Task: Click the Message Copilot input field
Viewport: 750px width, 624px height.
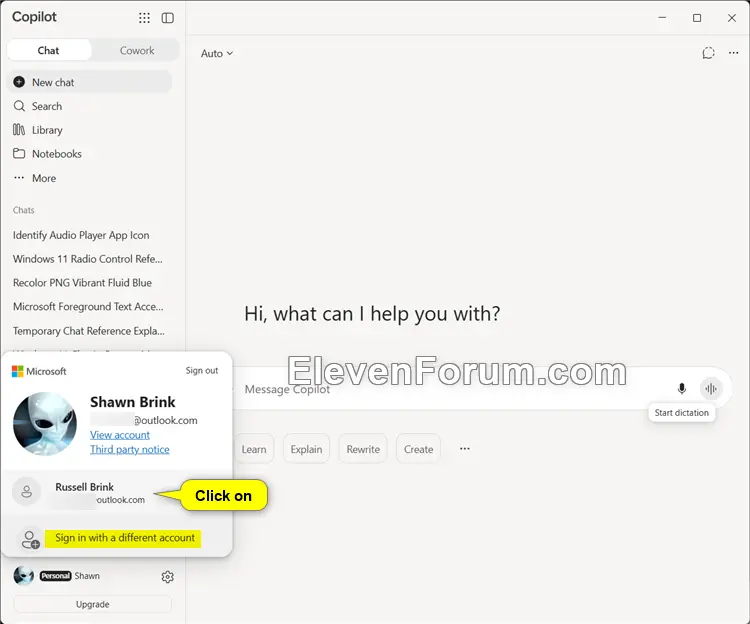Action: pos(454,389)
